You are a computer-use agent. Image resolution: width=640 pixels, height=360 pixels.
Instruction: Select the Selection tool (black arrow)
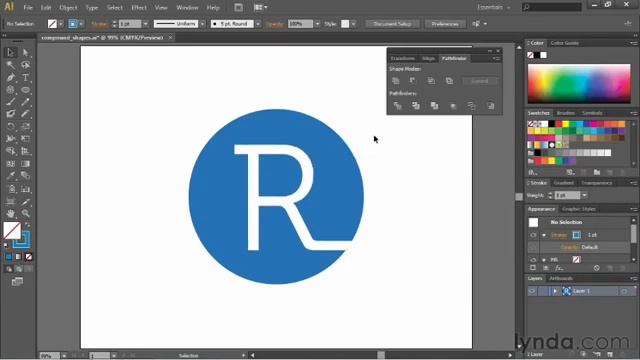[x=11, y=52]
